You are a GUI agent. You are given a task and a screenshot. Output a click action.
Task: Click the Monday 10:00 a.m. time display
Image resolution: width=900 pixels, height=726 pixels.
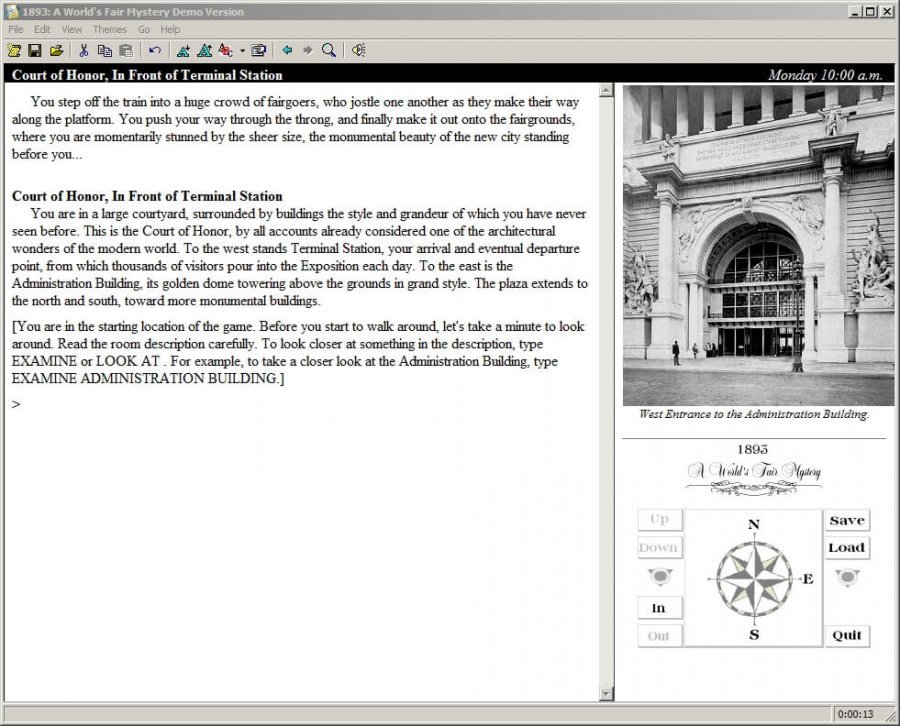point(825,75)
